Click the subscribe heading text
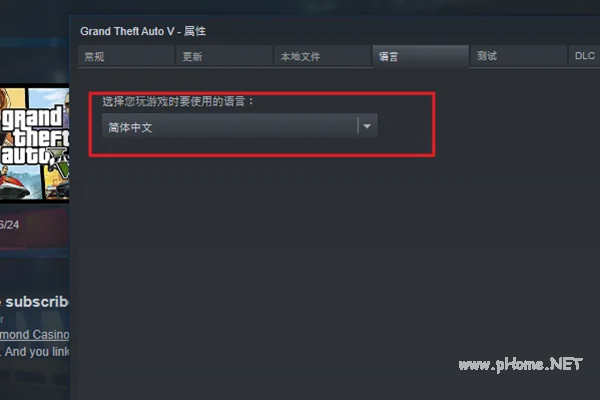 coord(37,302)
